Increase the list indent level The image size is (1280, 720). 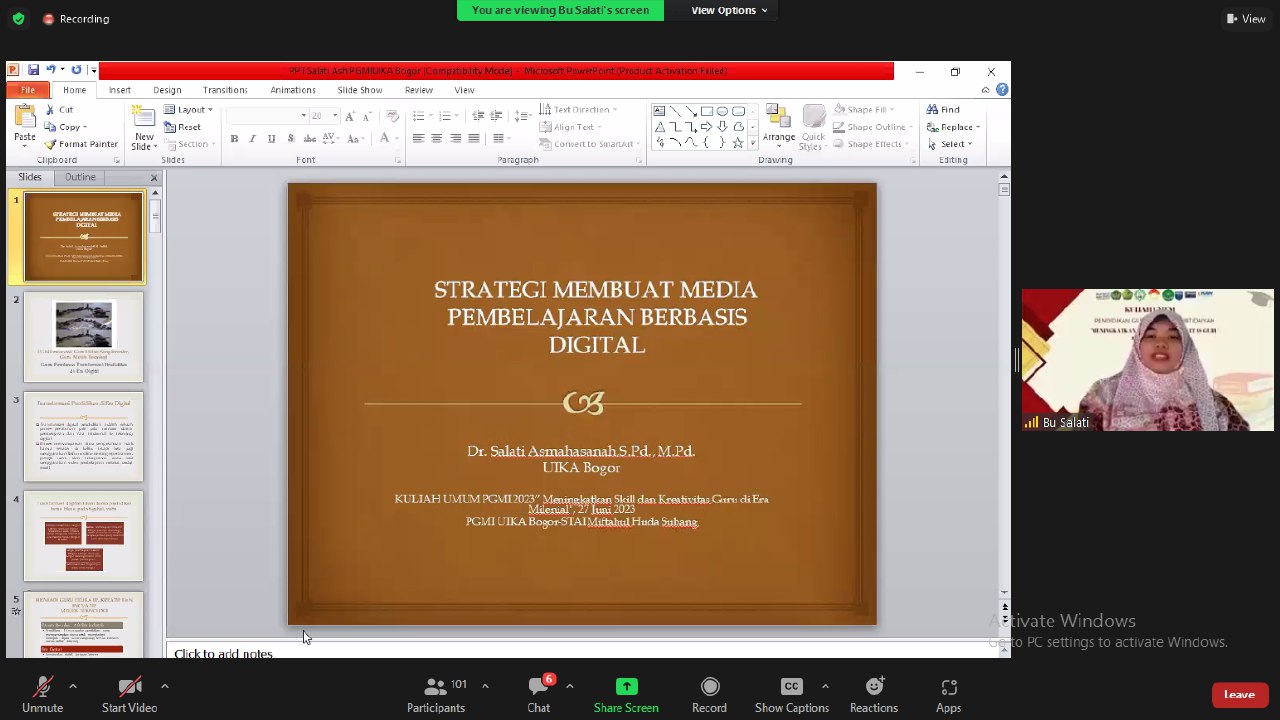pos(496,116)
